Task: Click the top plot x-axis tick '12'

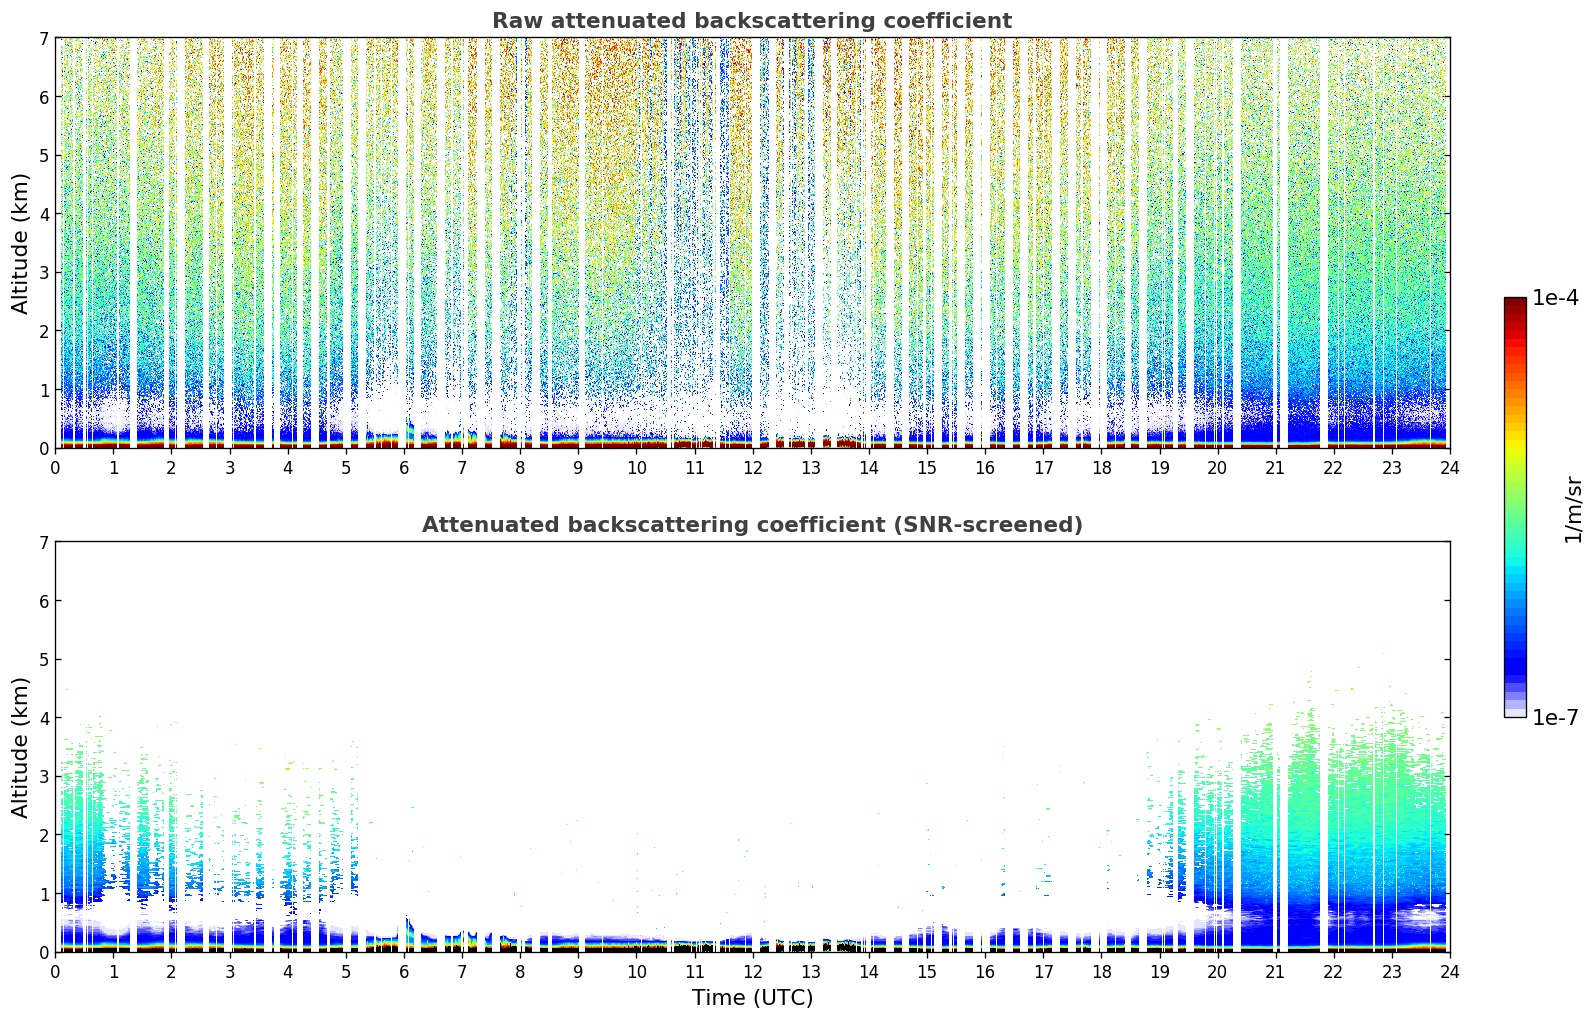Action: [x=752, y=467]
